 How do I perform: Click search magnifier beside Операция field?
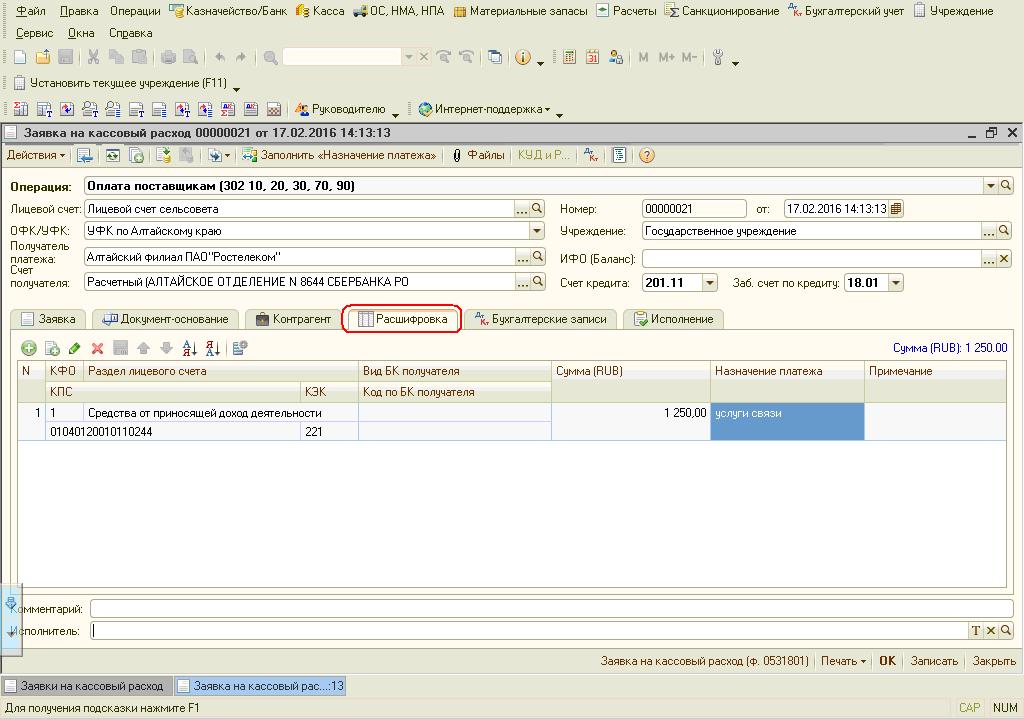[1006, 186]
